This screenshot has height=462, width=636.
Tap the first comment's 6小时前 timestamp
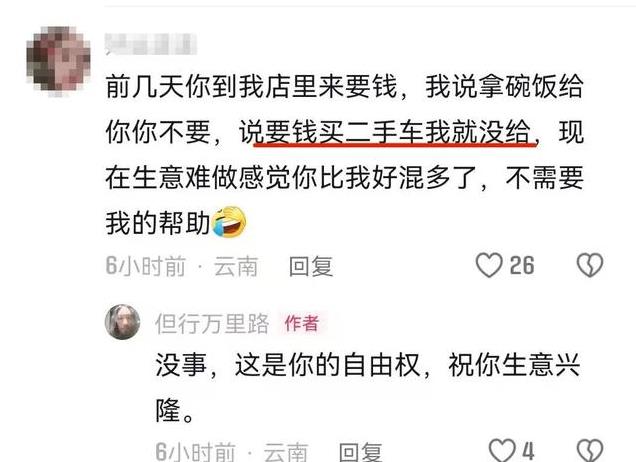coord(145,266)
